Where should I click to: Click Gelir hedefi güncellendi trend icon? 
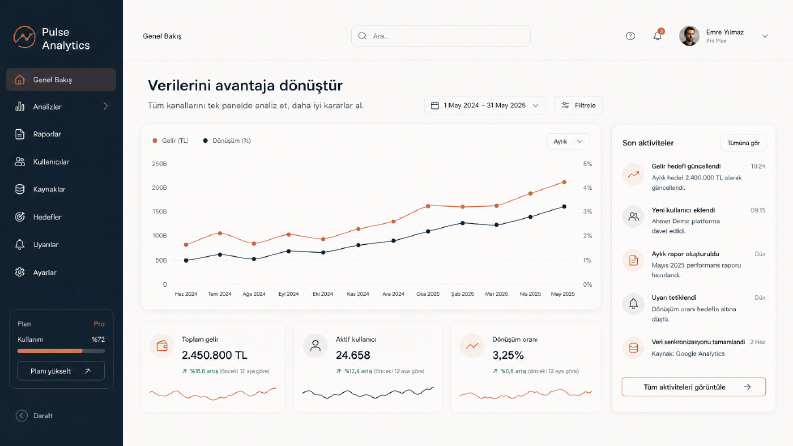pyautogui.click(x=633, y=174)
